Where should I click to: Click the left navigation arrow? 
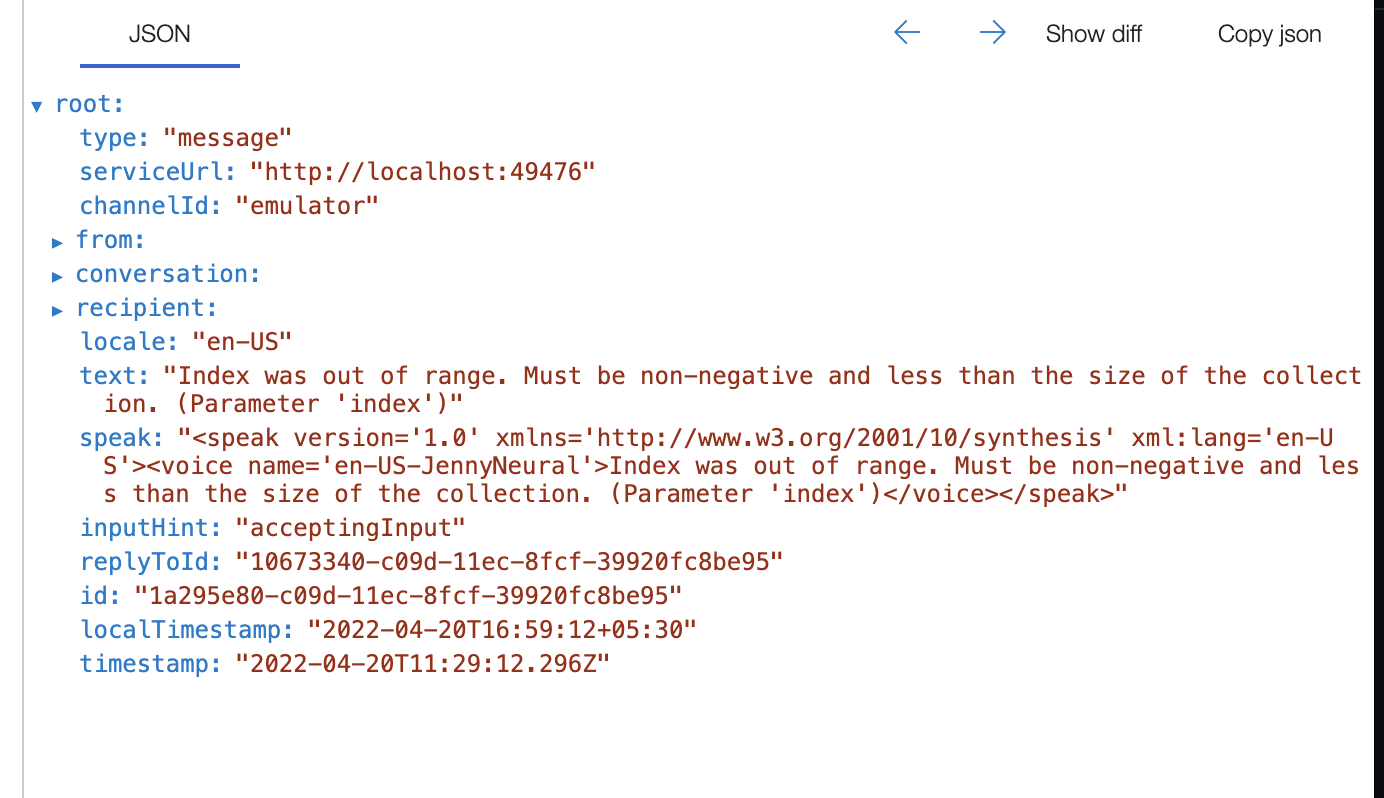[906, 32]
